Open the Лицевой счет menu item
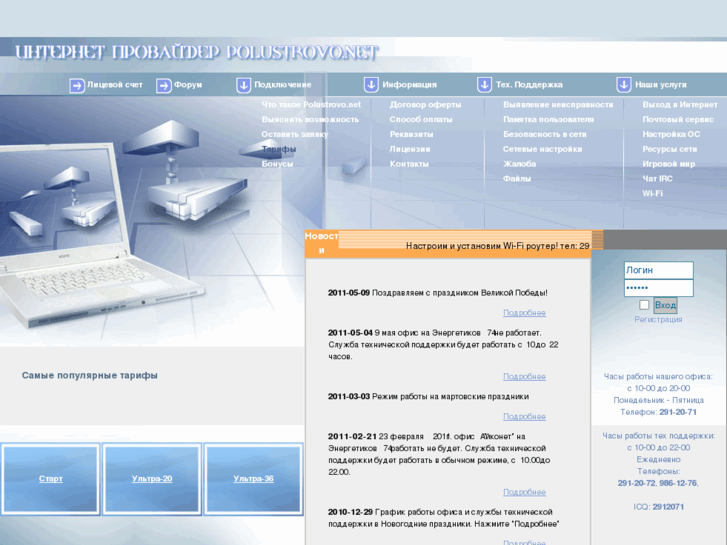 point(115,85)
